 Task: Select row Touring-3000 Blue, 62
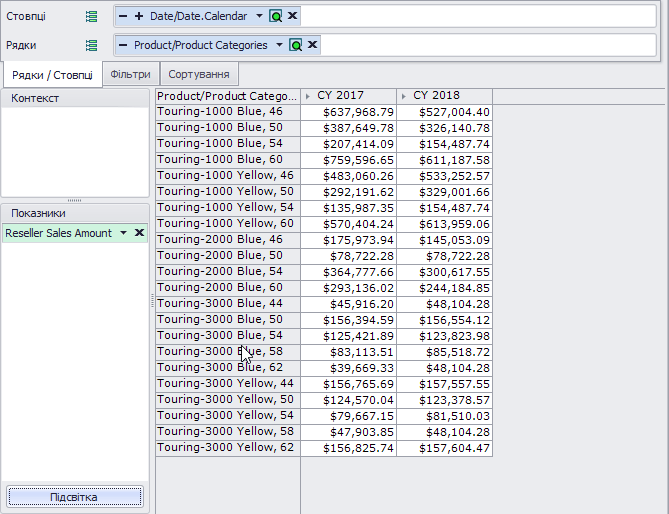coord(228,368)
